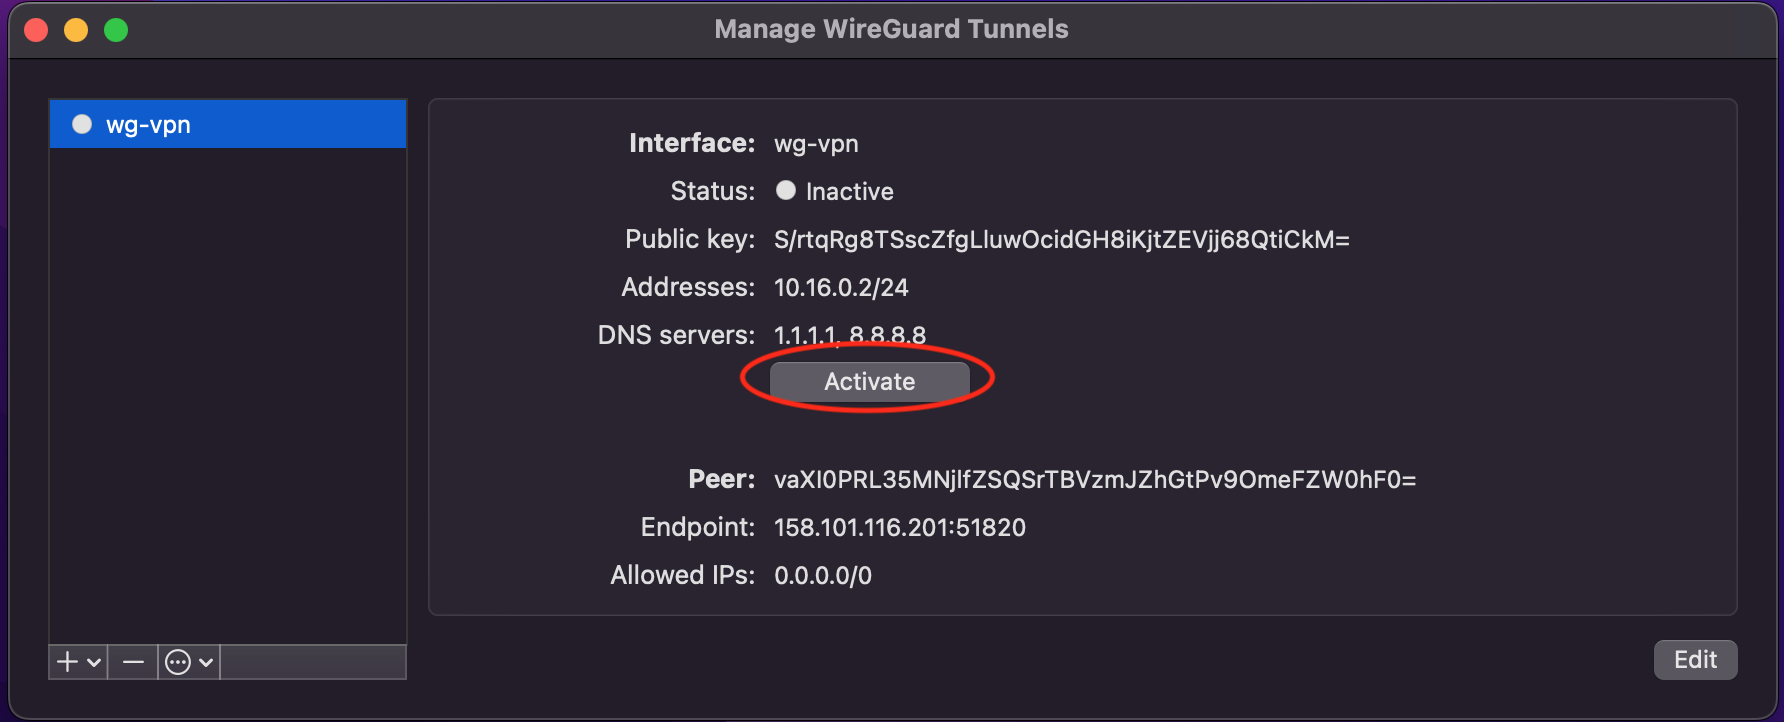Click the Inactive status text
Image resolution: width=1784 pixels, height=722 pixels.
click(849, 192)
